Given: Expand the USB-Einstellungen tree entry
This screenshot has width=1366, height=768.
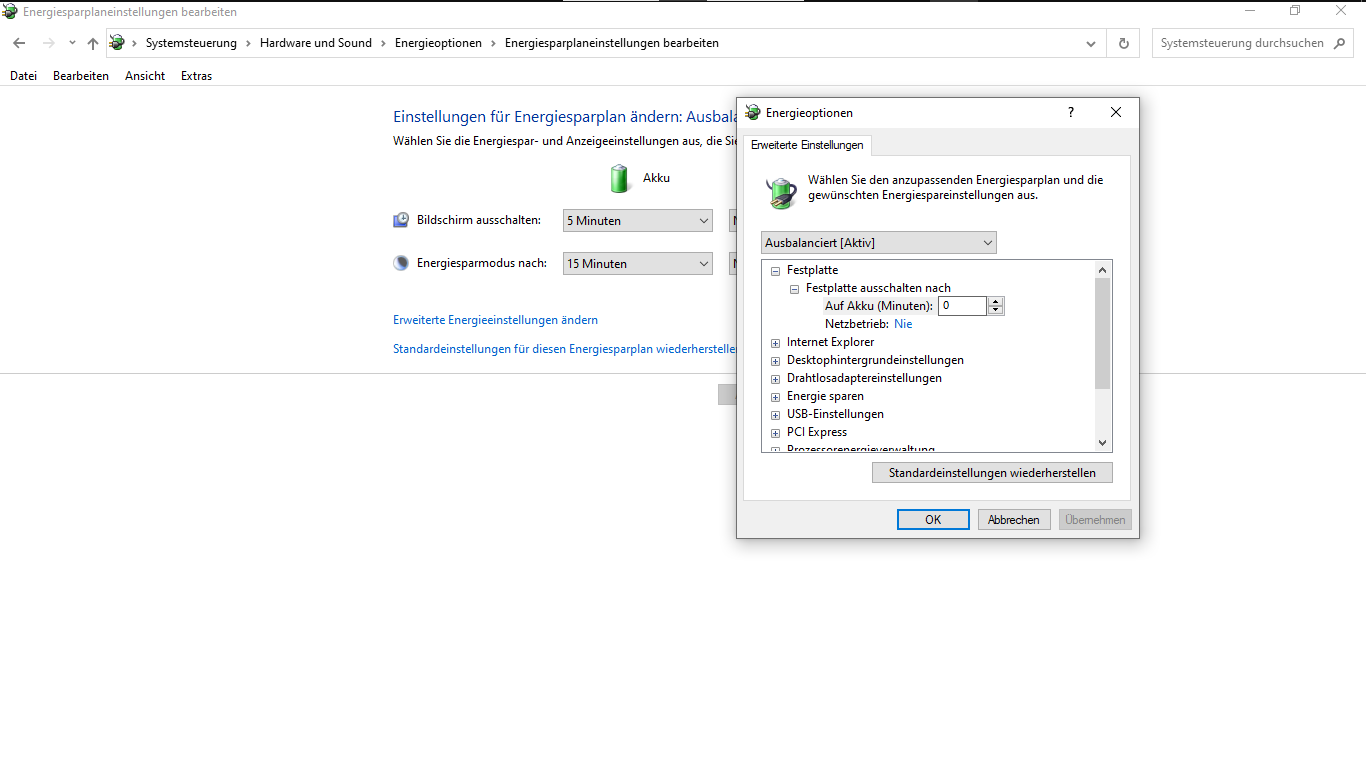Looking at the screenshot, I should (x=775, y=414).
